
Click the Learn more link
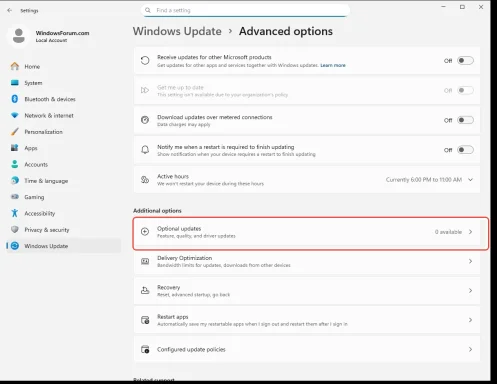pyautogui.click(x=333, y=65)
